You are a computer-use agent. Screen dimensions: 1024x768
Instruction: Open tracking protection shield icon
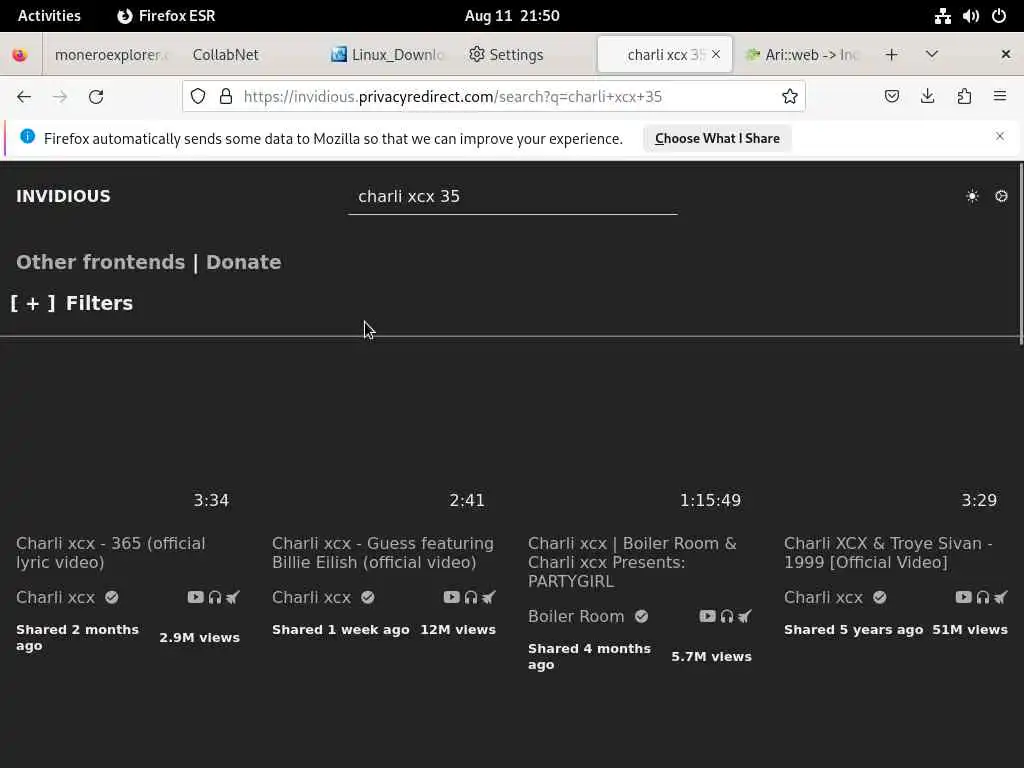[198, 97]
